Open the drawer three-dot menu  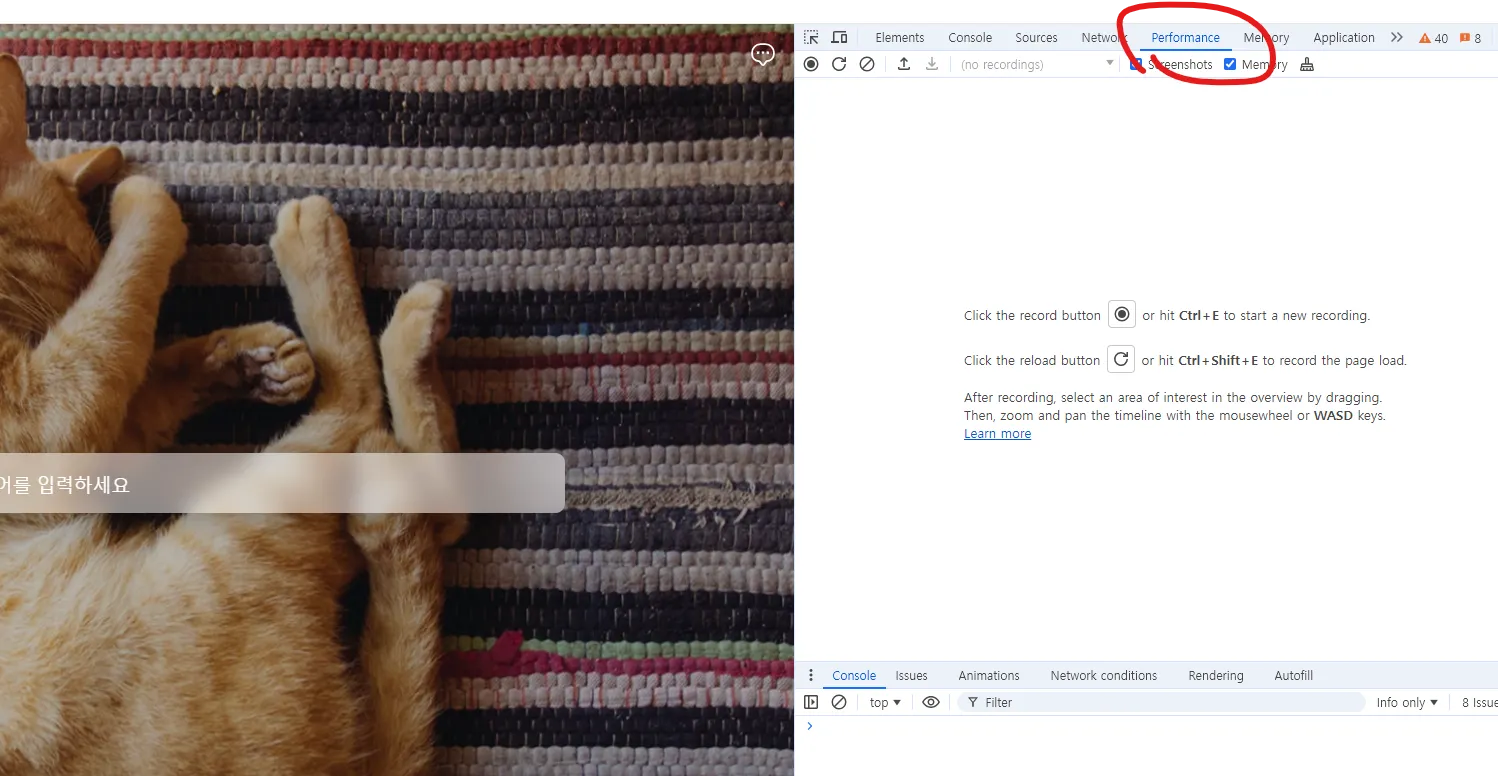click(811, 675)
